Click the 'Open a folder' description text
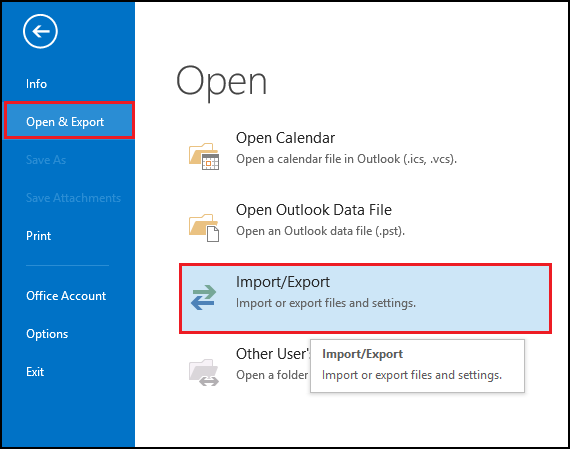 pyautogui.click(x=272, y=375)
